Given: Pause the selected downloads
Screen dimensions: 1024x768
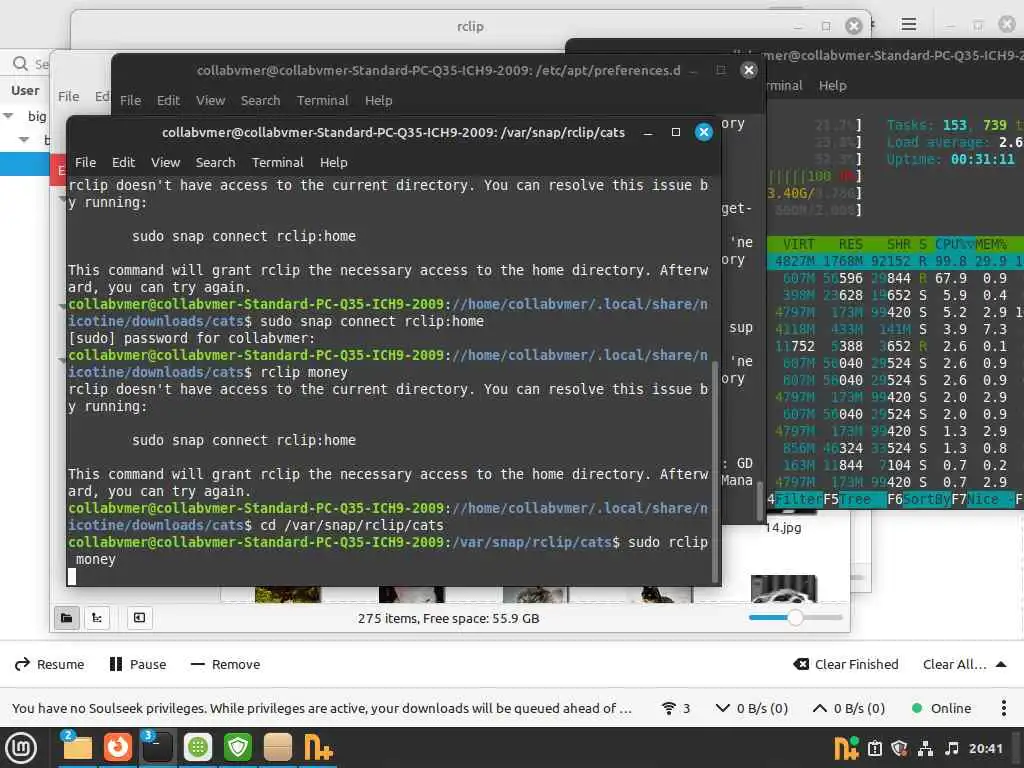Looking at the screenshot, I should point(138,664).
